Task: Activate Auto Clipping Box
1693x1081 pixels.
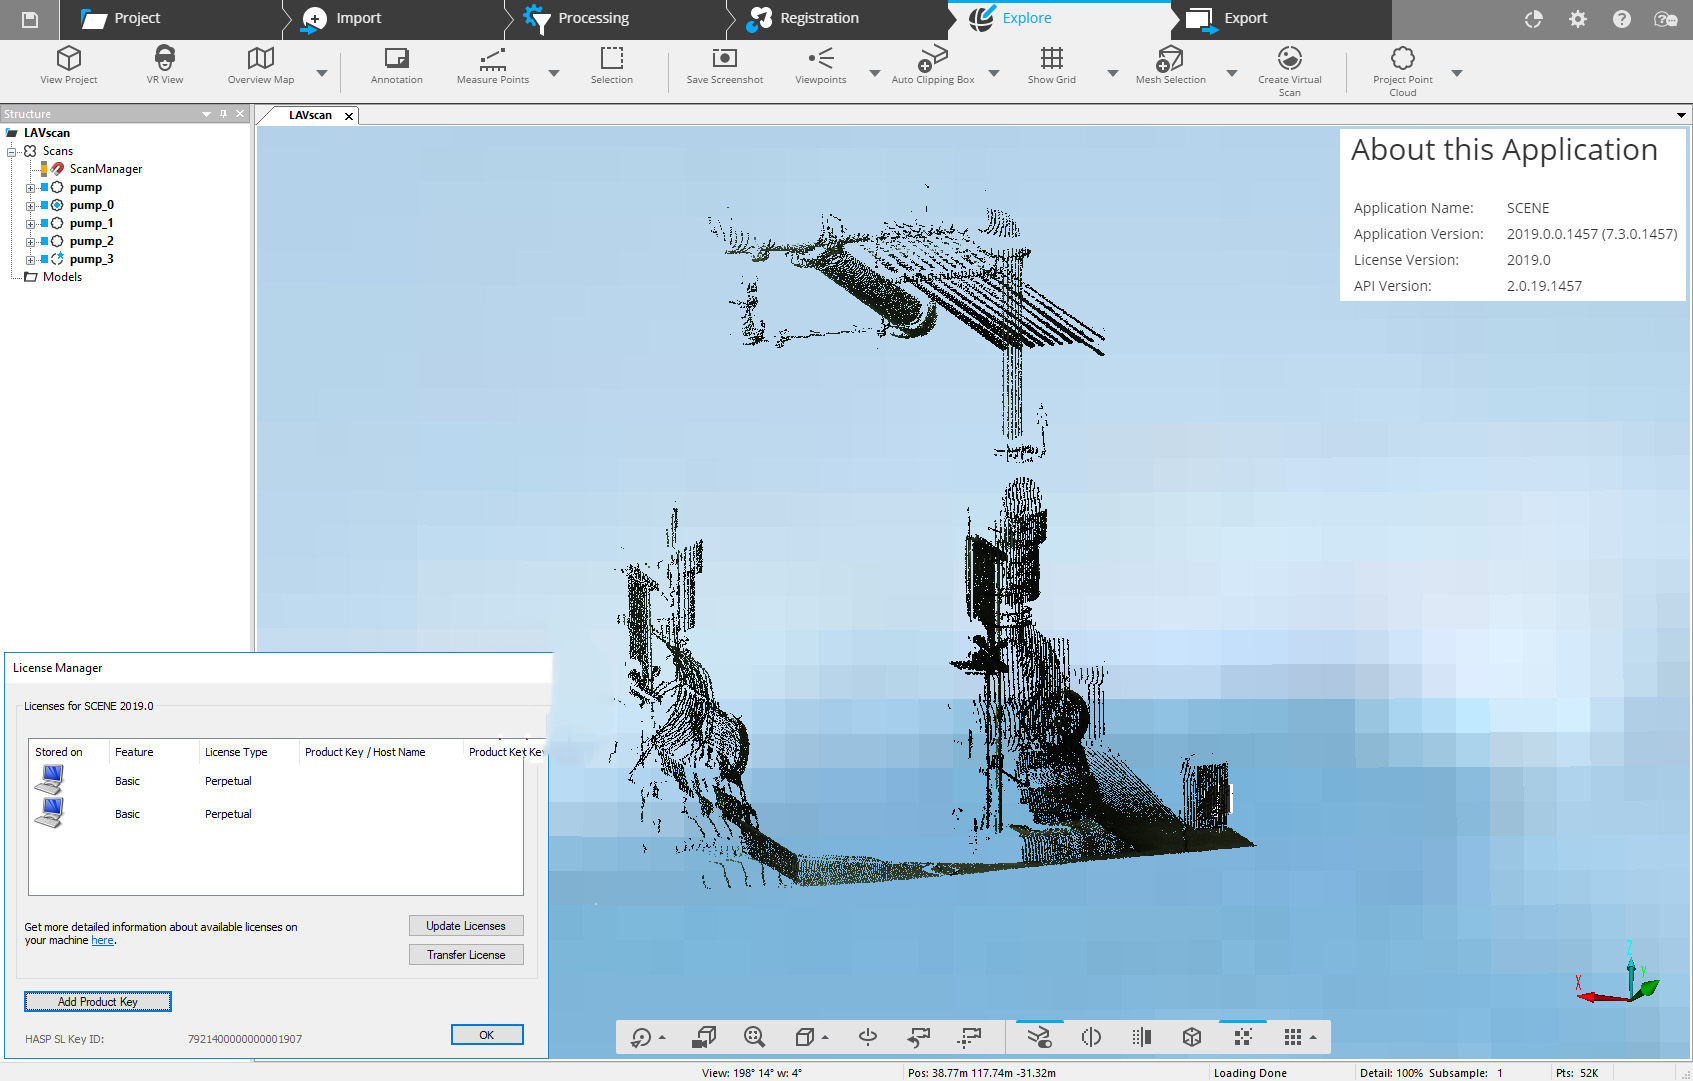Action: (x=933, y=65)
